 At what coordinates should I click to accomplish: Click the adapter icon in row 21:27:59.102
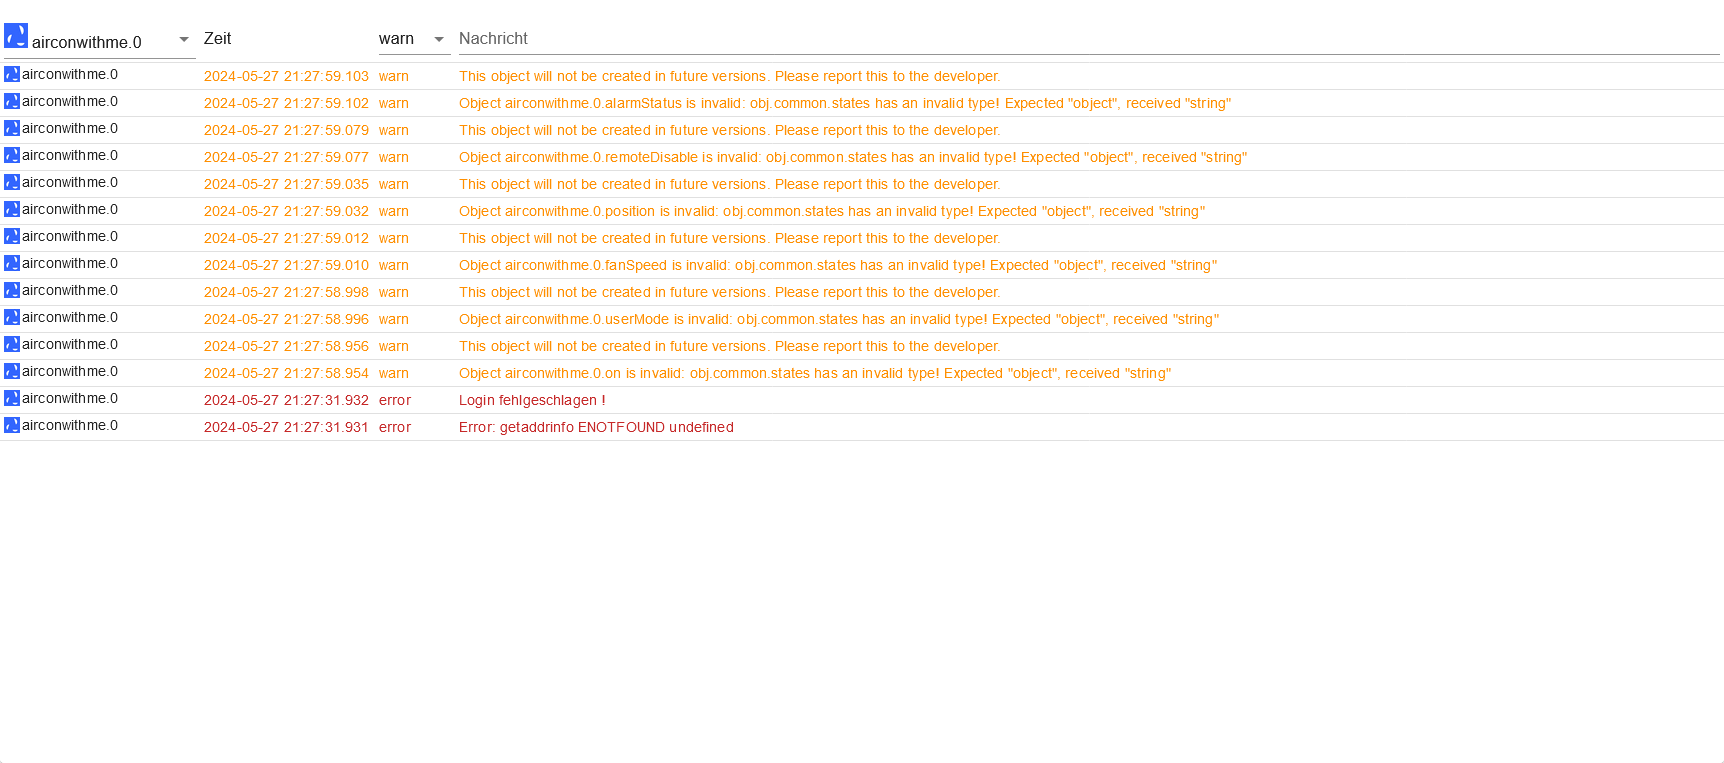click(12, 102)
